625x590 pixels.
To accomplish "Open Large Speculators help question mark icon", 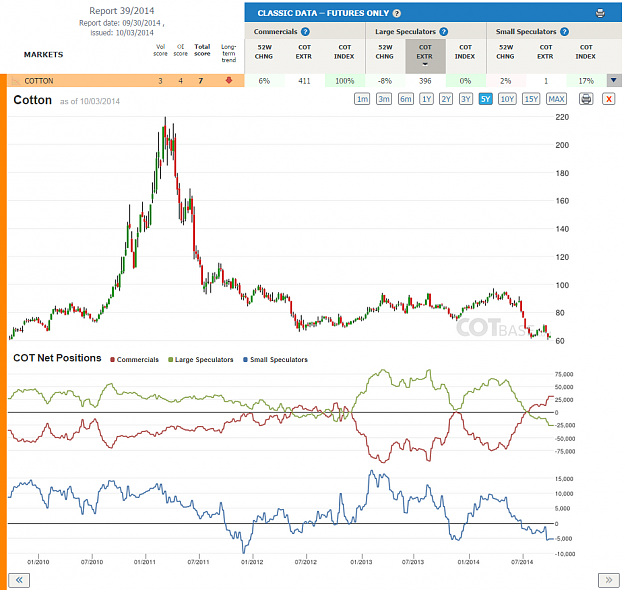I will [x=444, y=31].
